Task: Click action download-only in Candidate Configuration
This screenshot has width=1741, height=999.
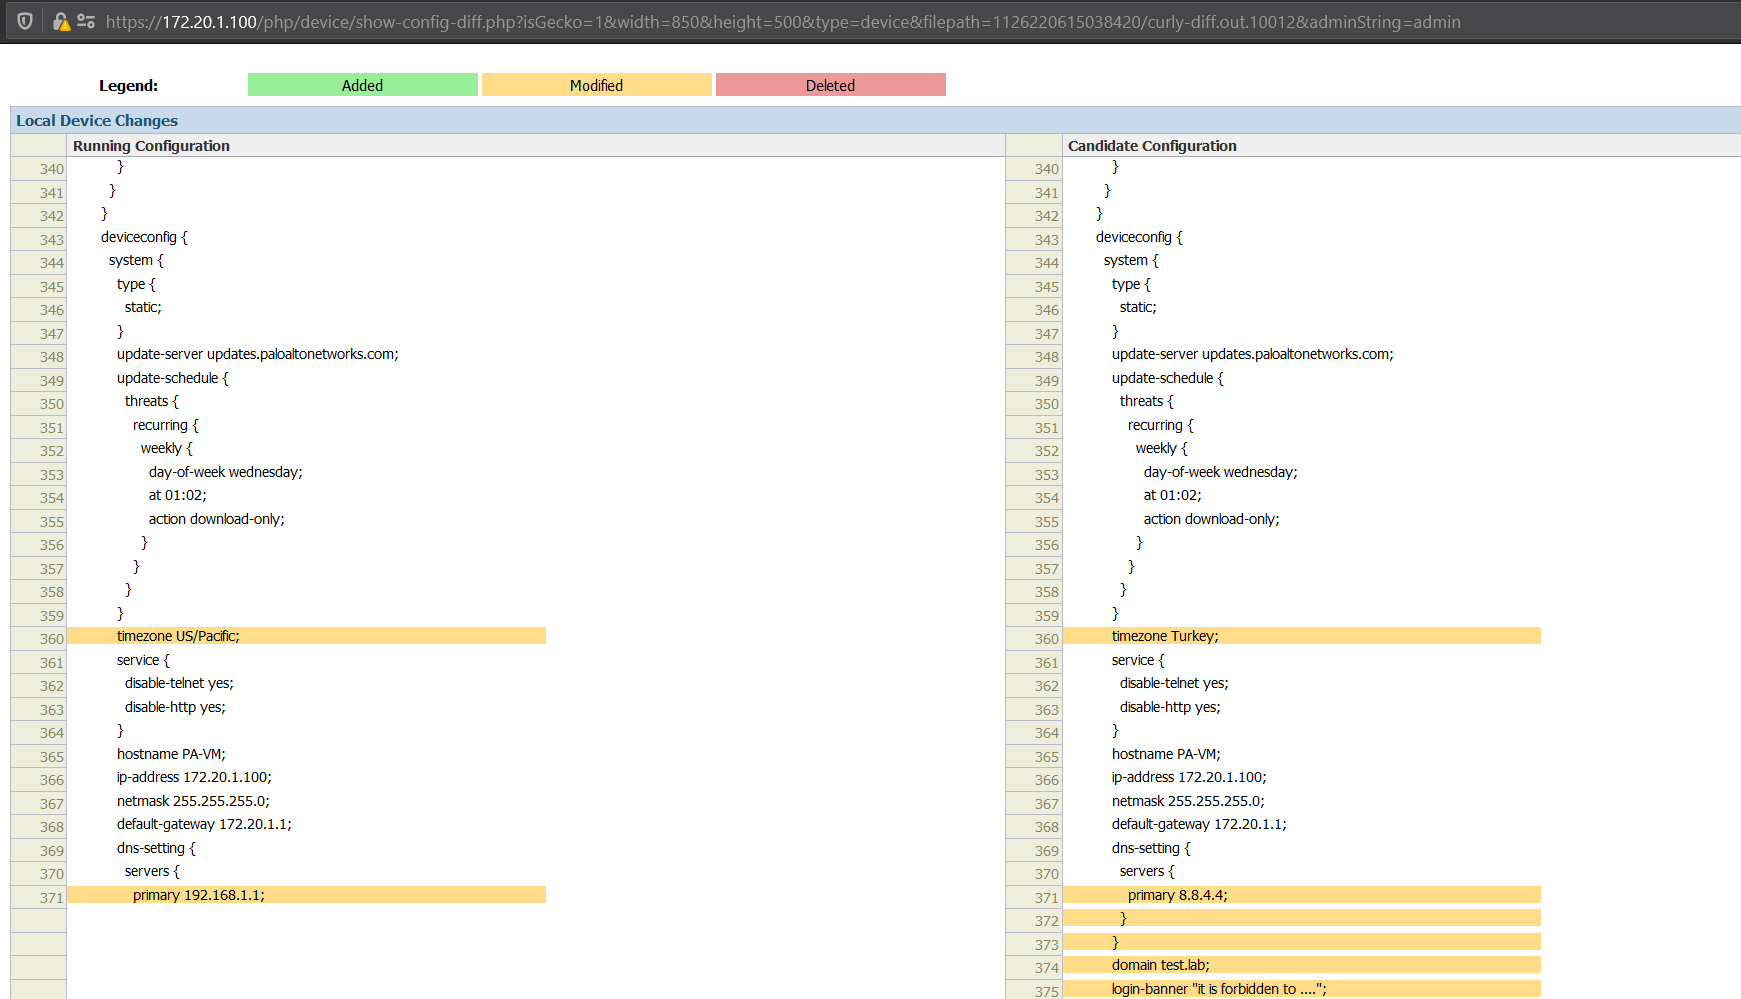Action: coord(1211,519)
